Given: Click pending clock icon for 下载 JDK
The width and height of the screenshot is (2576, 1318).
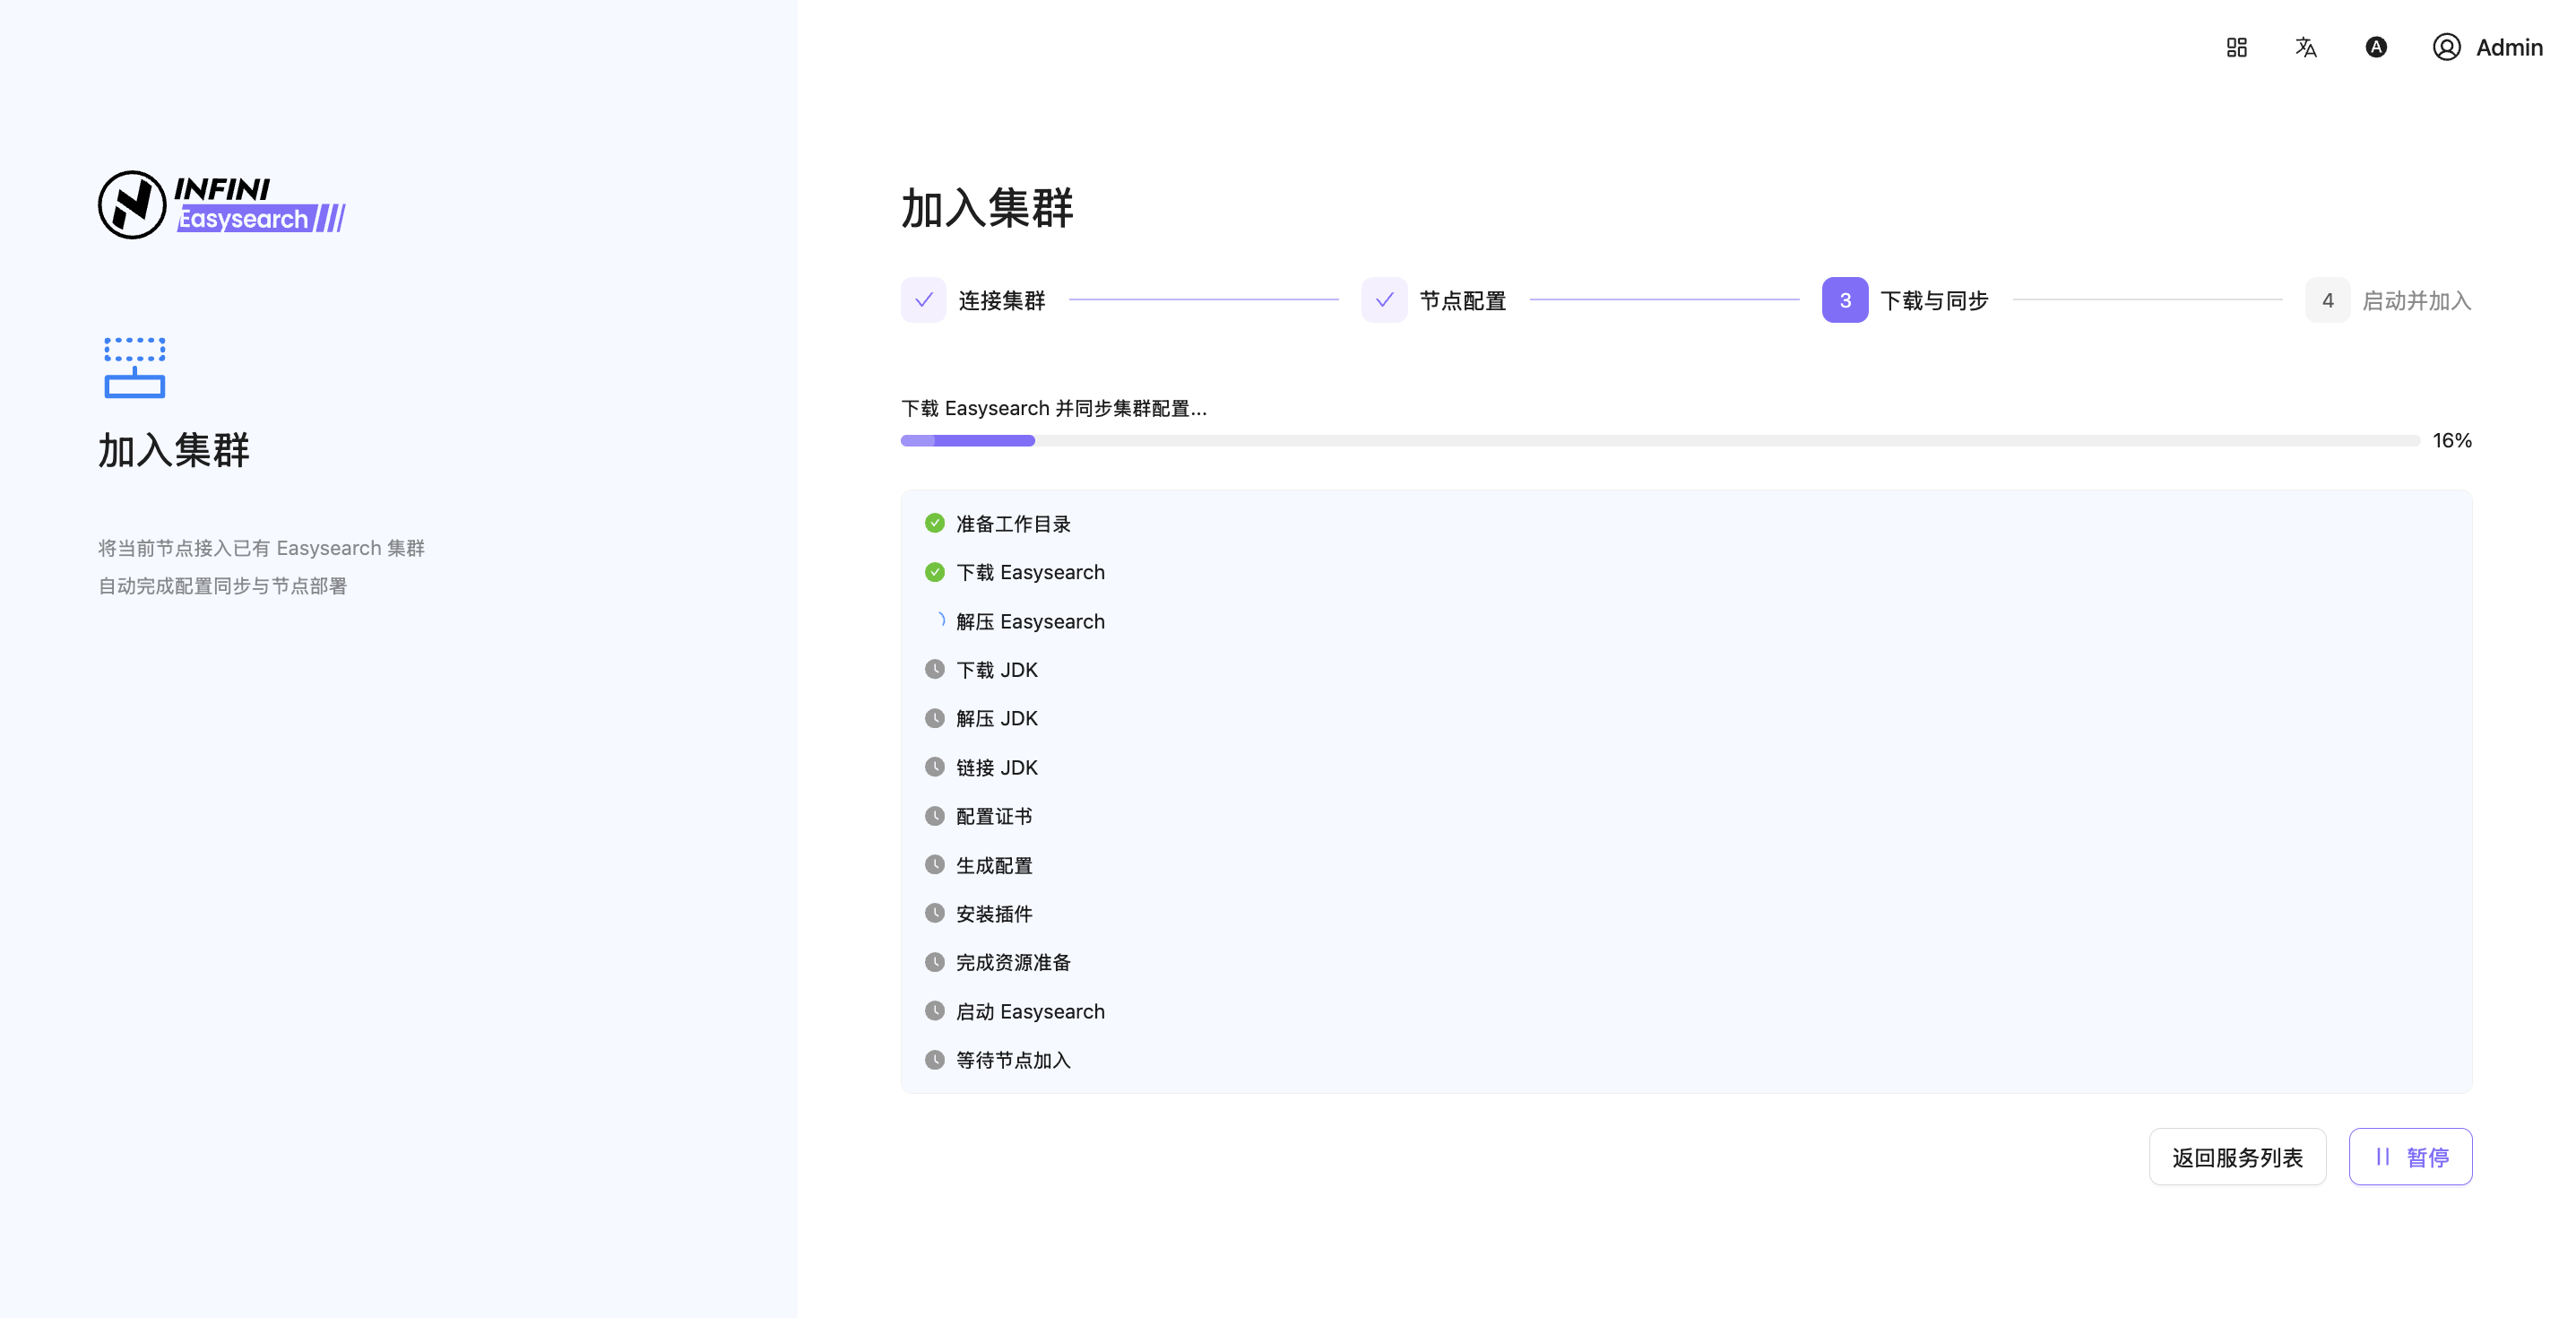Looking at the screenshot, I should pyautogui.click(x=934, y=669).
